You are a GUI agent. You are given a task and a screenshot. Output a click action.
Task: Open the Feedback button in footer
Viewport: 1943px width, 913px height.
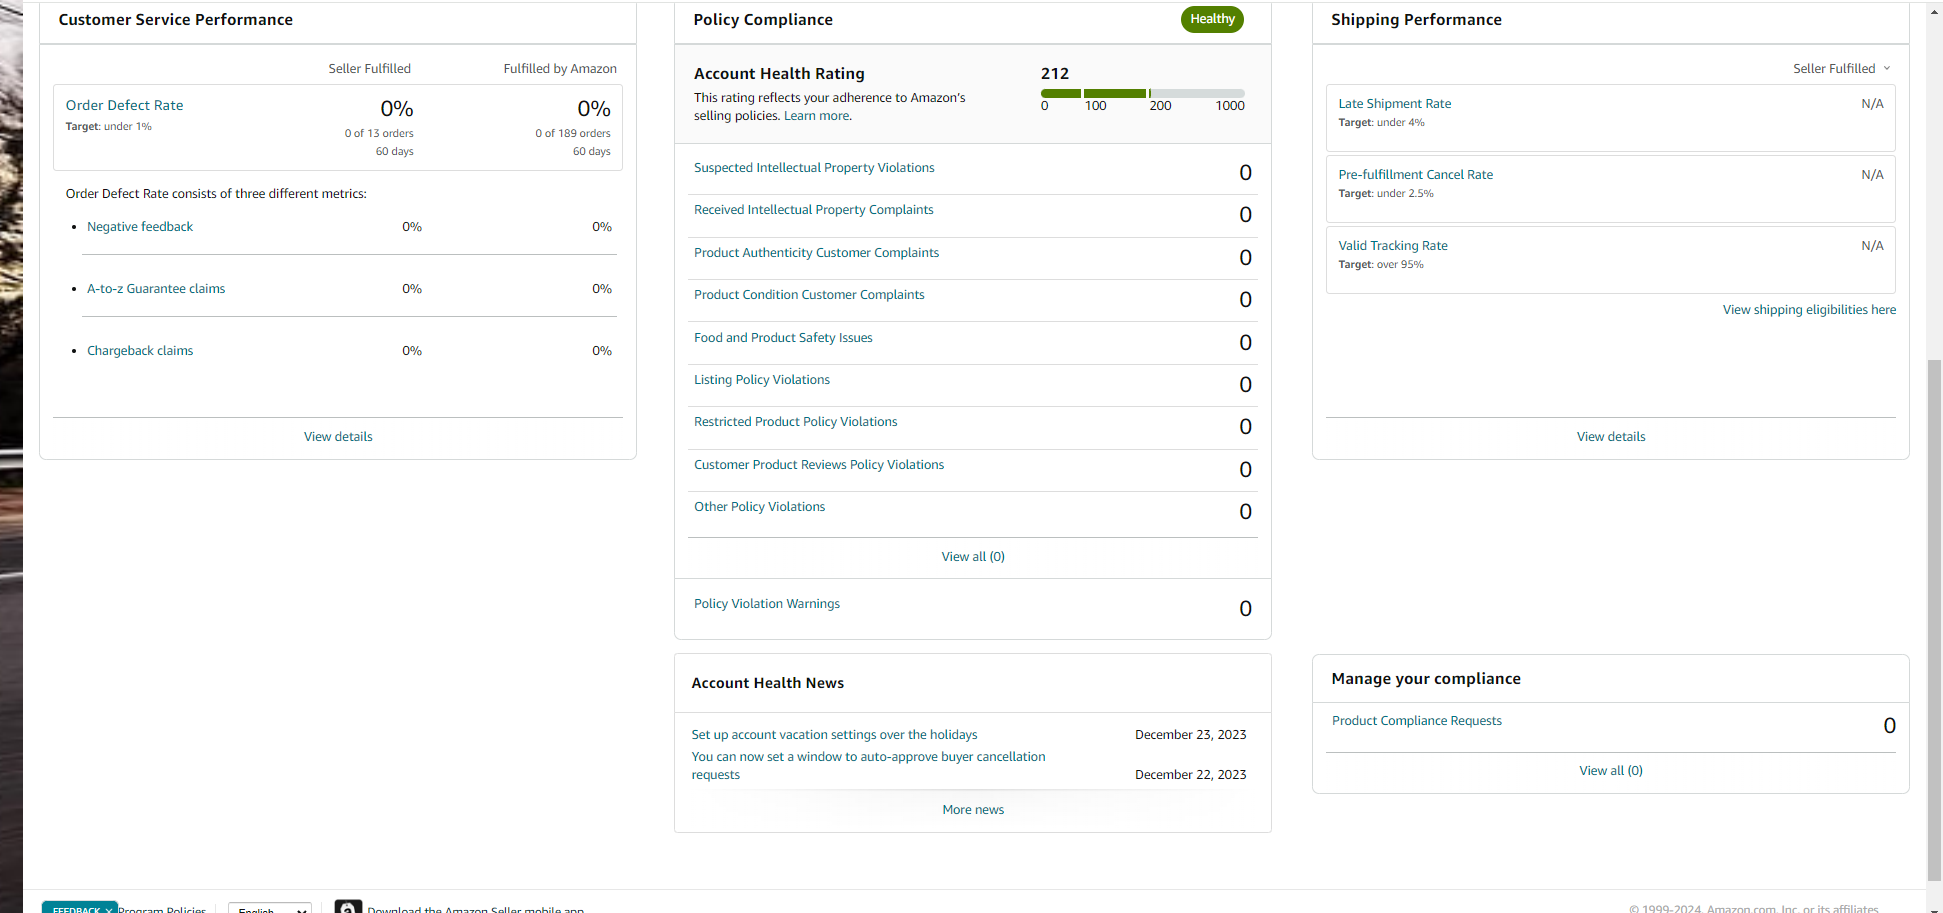80,908
